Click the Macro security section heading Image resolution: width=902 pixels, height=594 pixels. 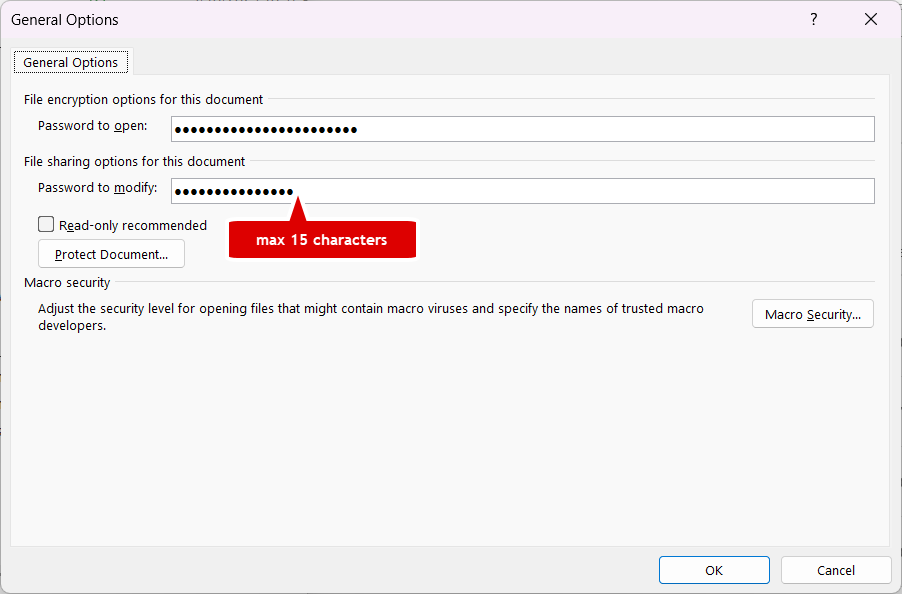(x=67, y=283)
